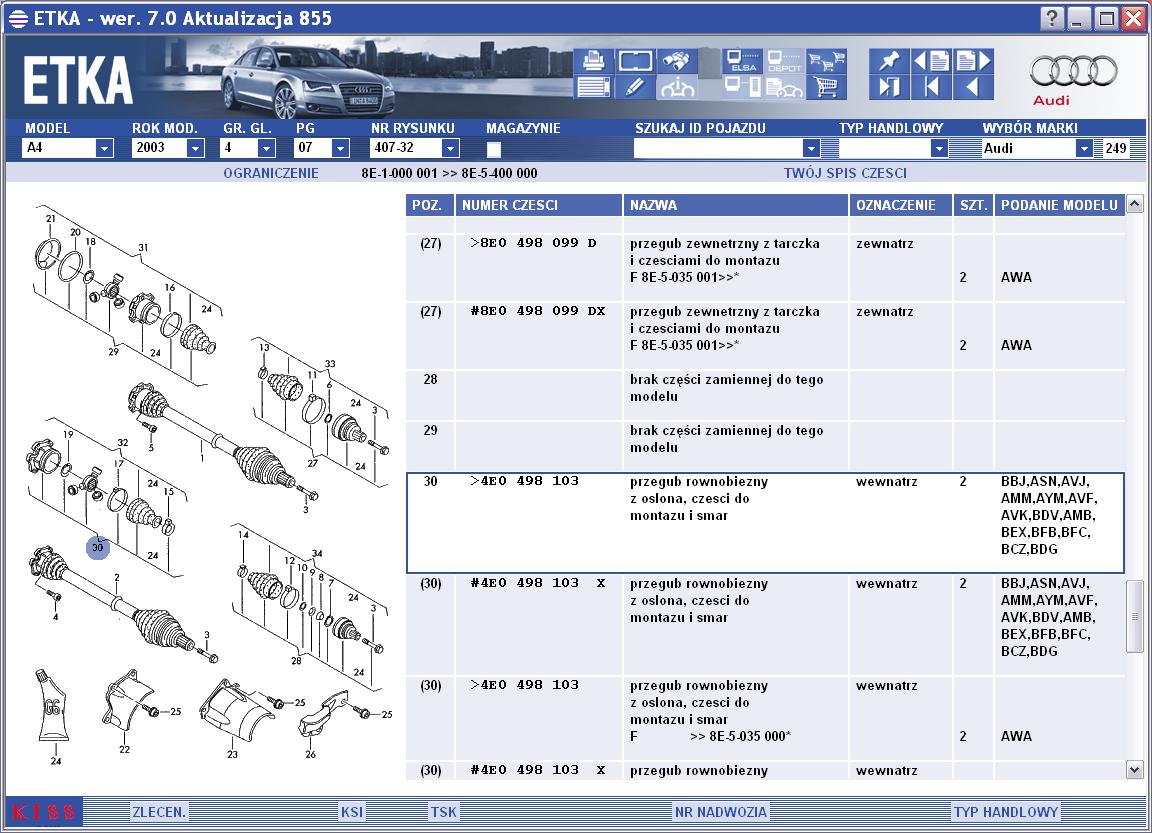Image resolution: width=1152 pixels, height=833 pixels.
Task: Click the TSK status bar item
Action: click(443, 812)
